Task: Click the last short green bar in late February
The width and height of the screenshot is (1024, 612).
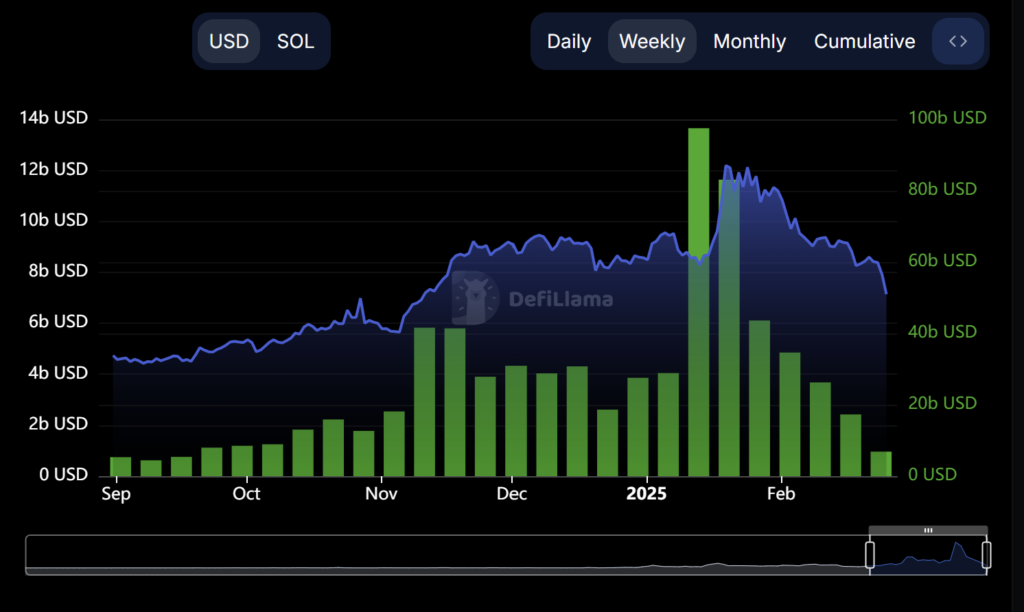Action: click(x=881, y=464)
